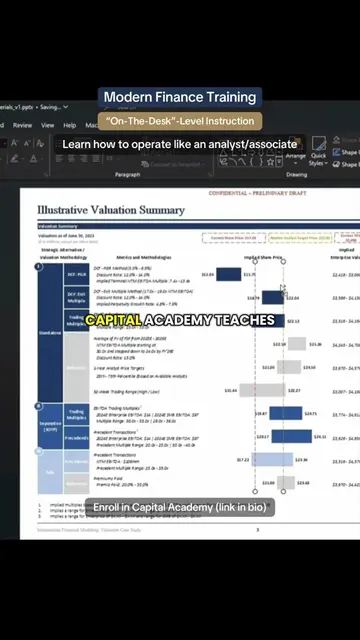
Task: Select navy bar for Separation precedent transactions
Action: point(291,436)
